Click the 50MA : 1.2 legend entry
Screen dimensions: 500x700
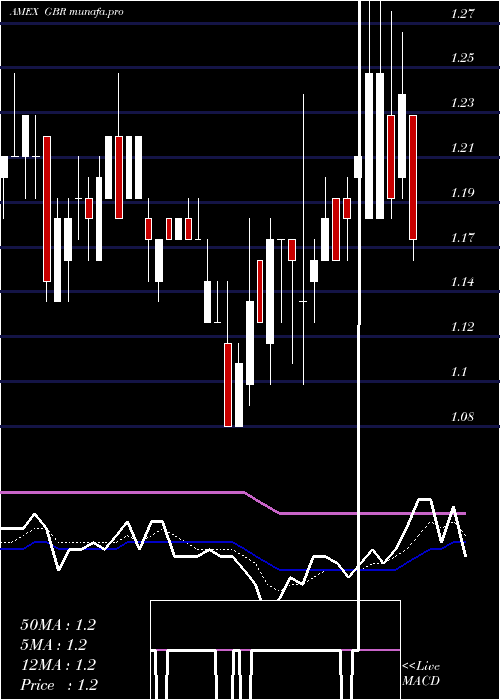(x=58, y=625)
